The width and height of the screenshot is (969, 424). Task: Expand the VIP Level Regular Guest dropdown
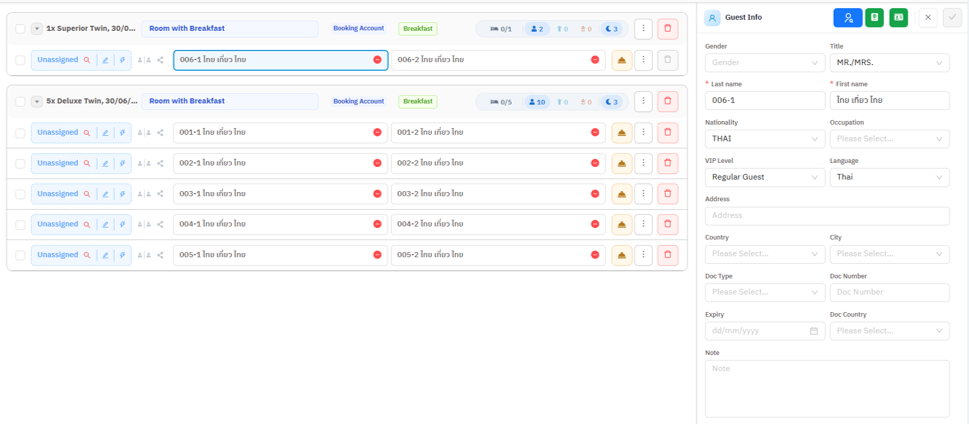coord(765,177)
